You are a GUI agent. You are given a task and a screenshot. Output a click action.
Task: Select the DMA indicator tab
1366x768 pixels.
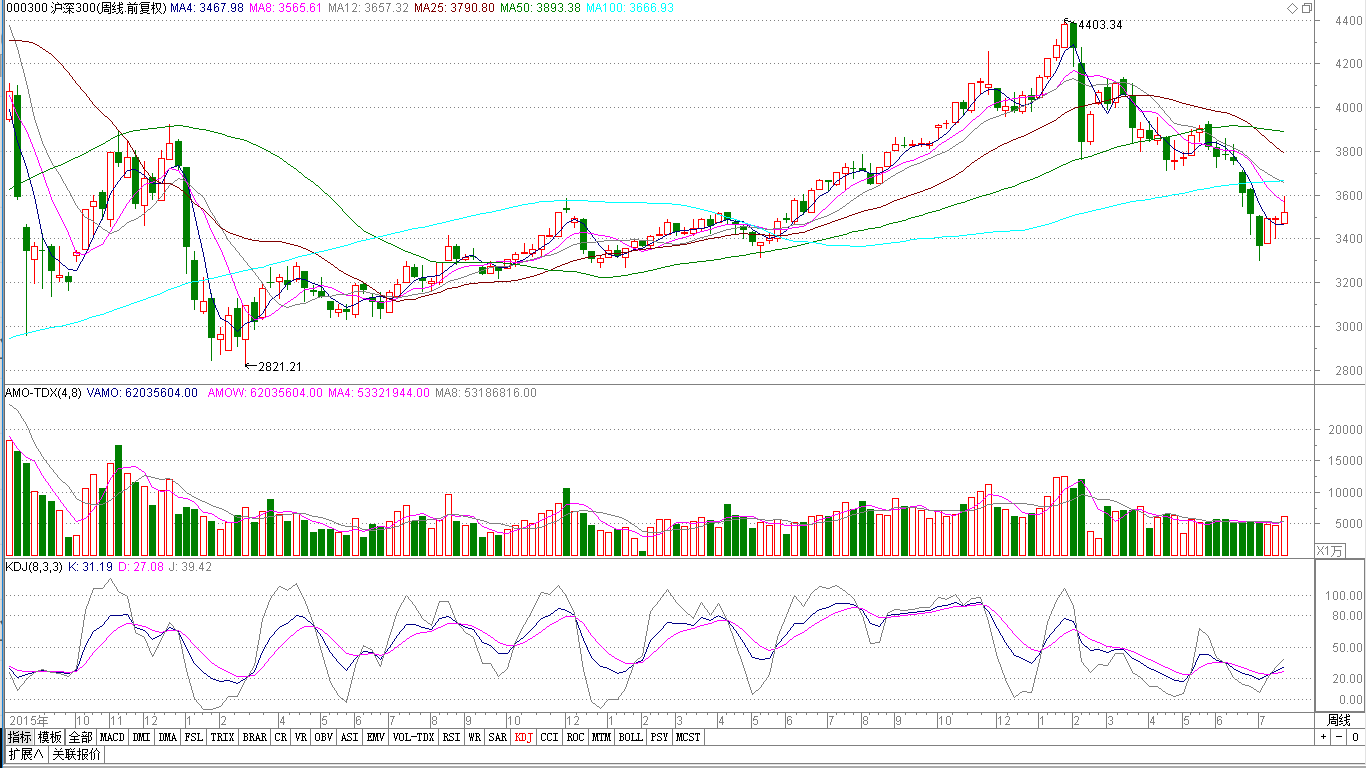point(167,737)
